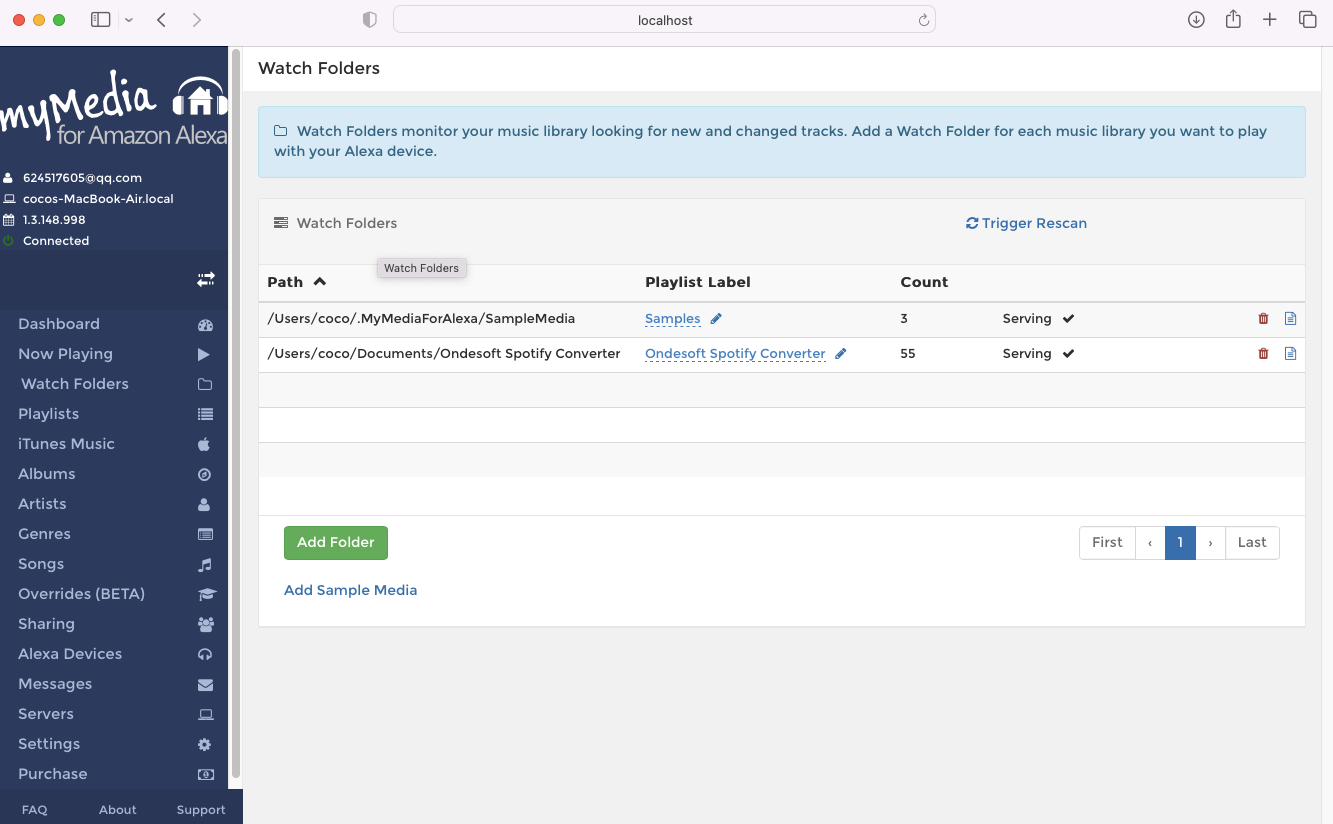This screenshot has width=1333, height=824.
Task: Open Albums section
Action: tap(47, 474)
